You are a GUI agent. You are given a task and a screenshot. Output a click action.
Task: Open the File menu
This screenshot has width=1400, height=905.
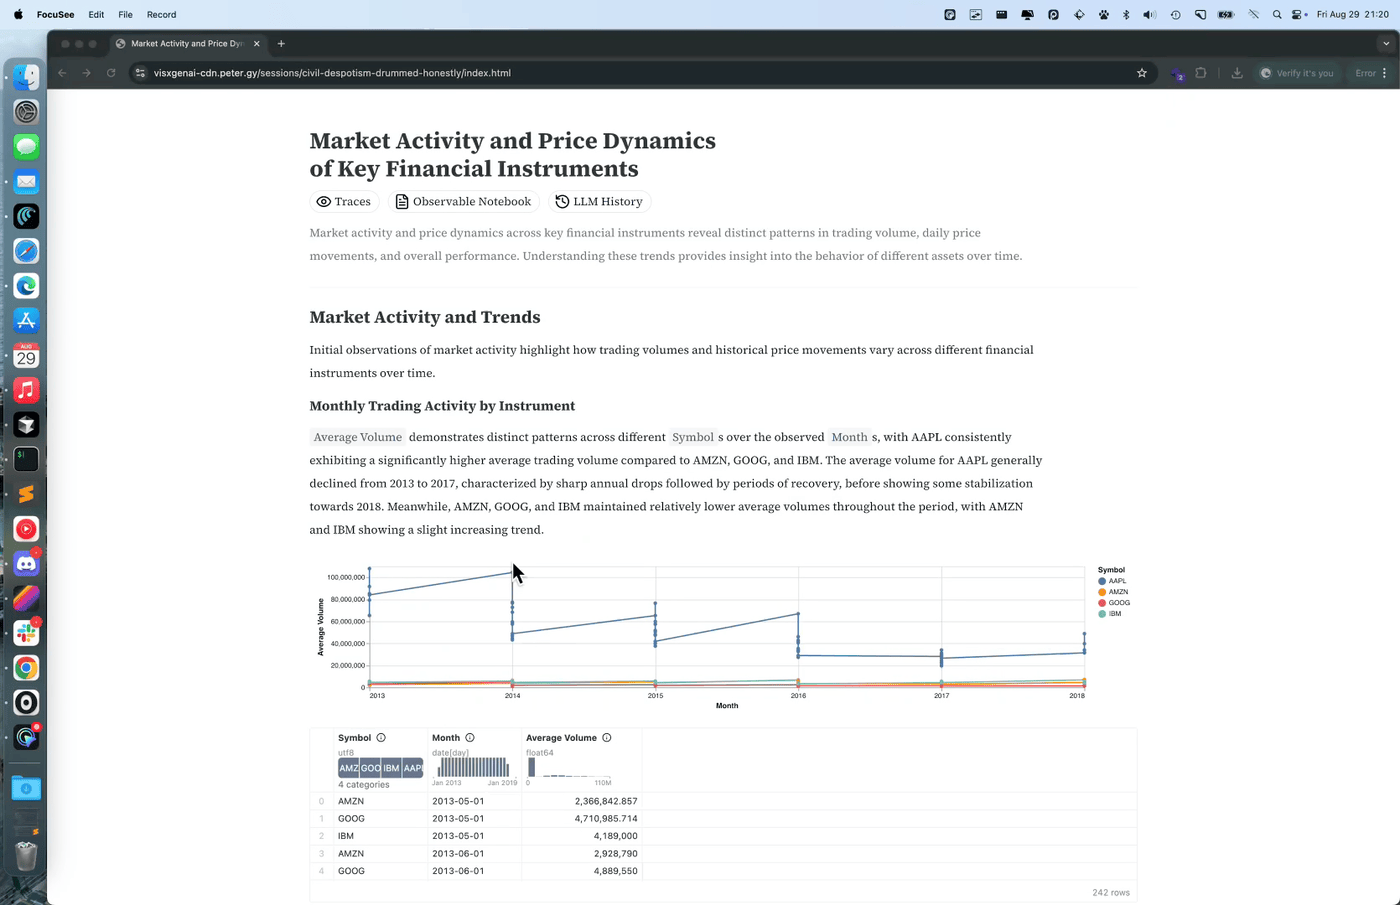click(x=125, y=15)
